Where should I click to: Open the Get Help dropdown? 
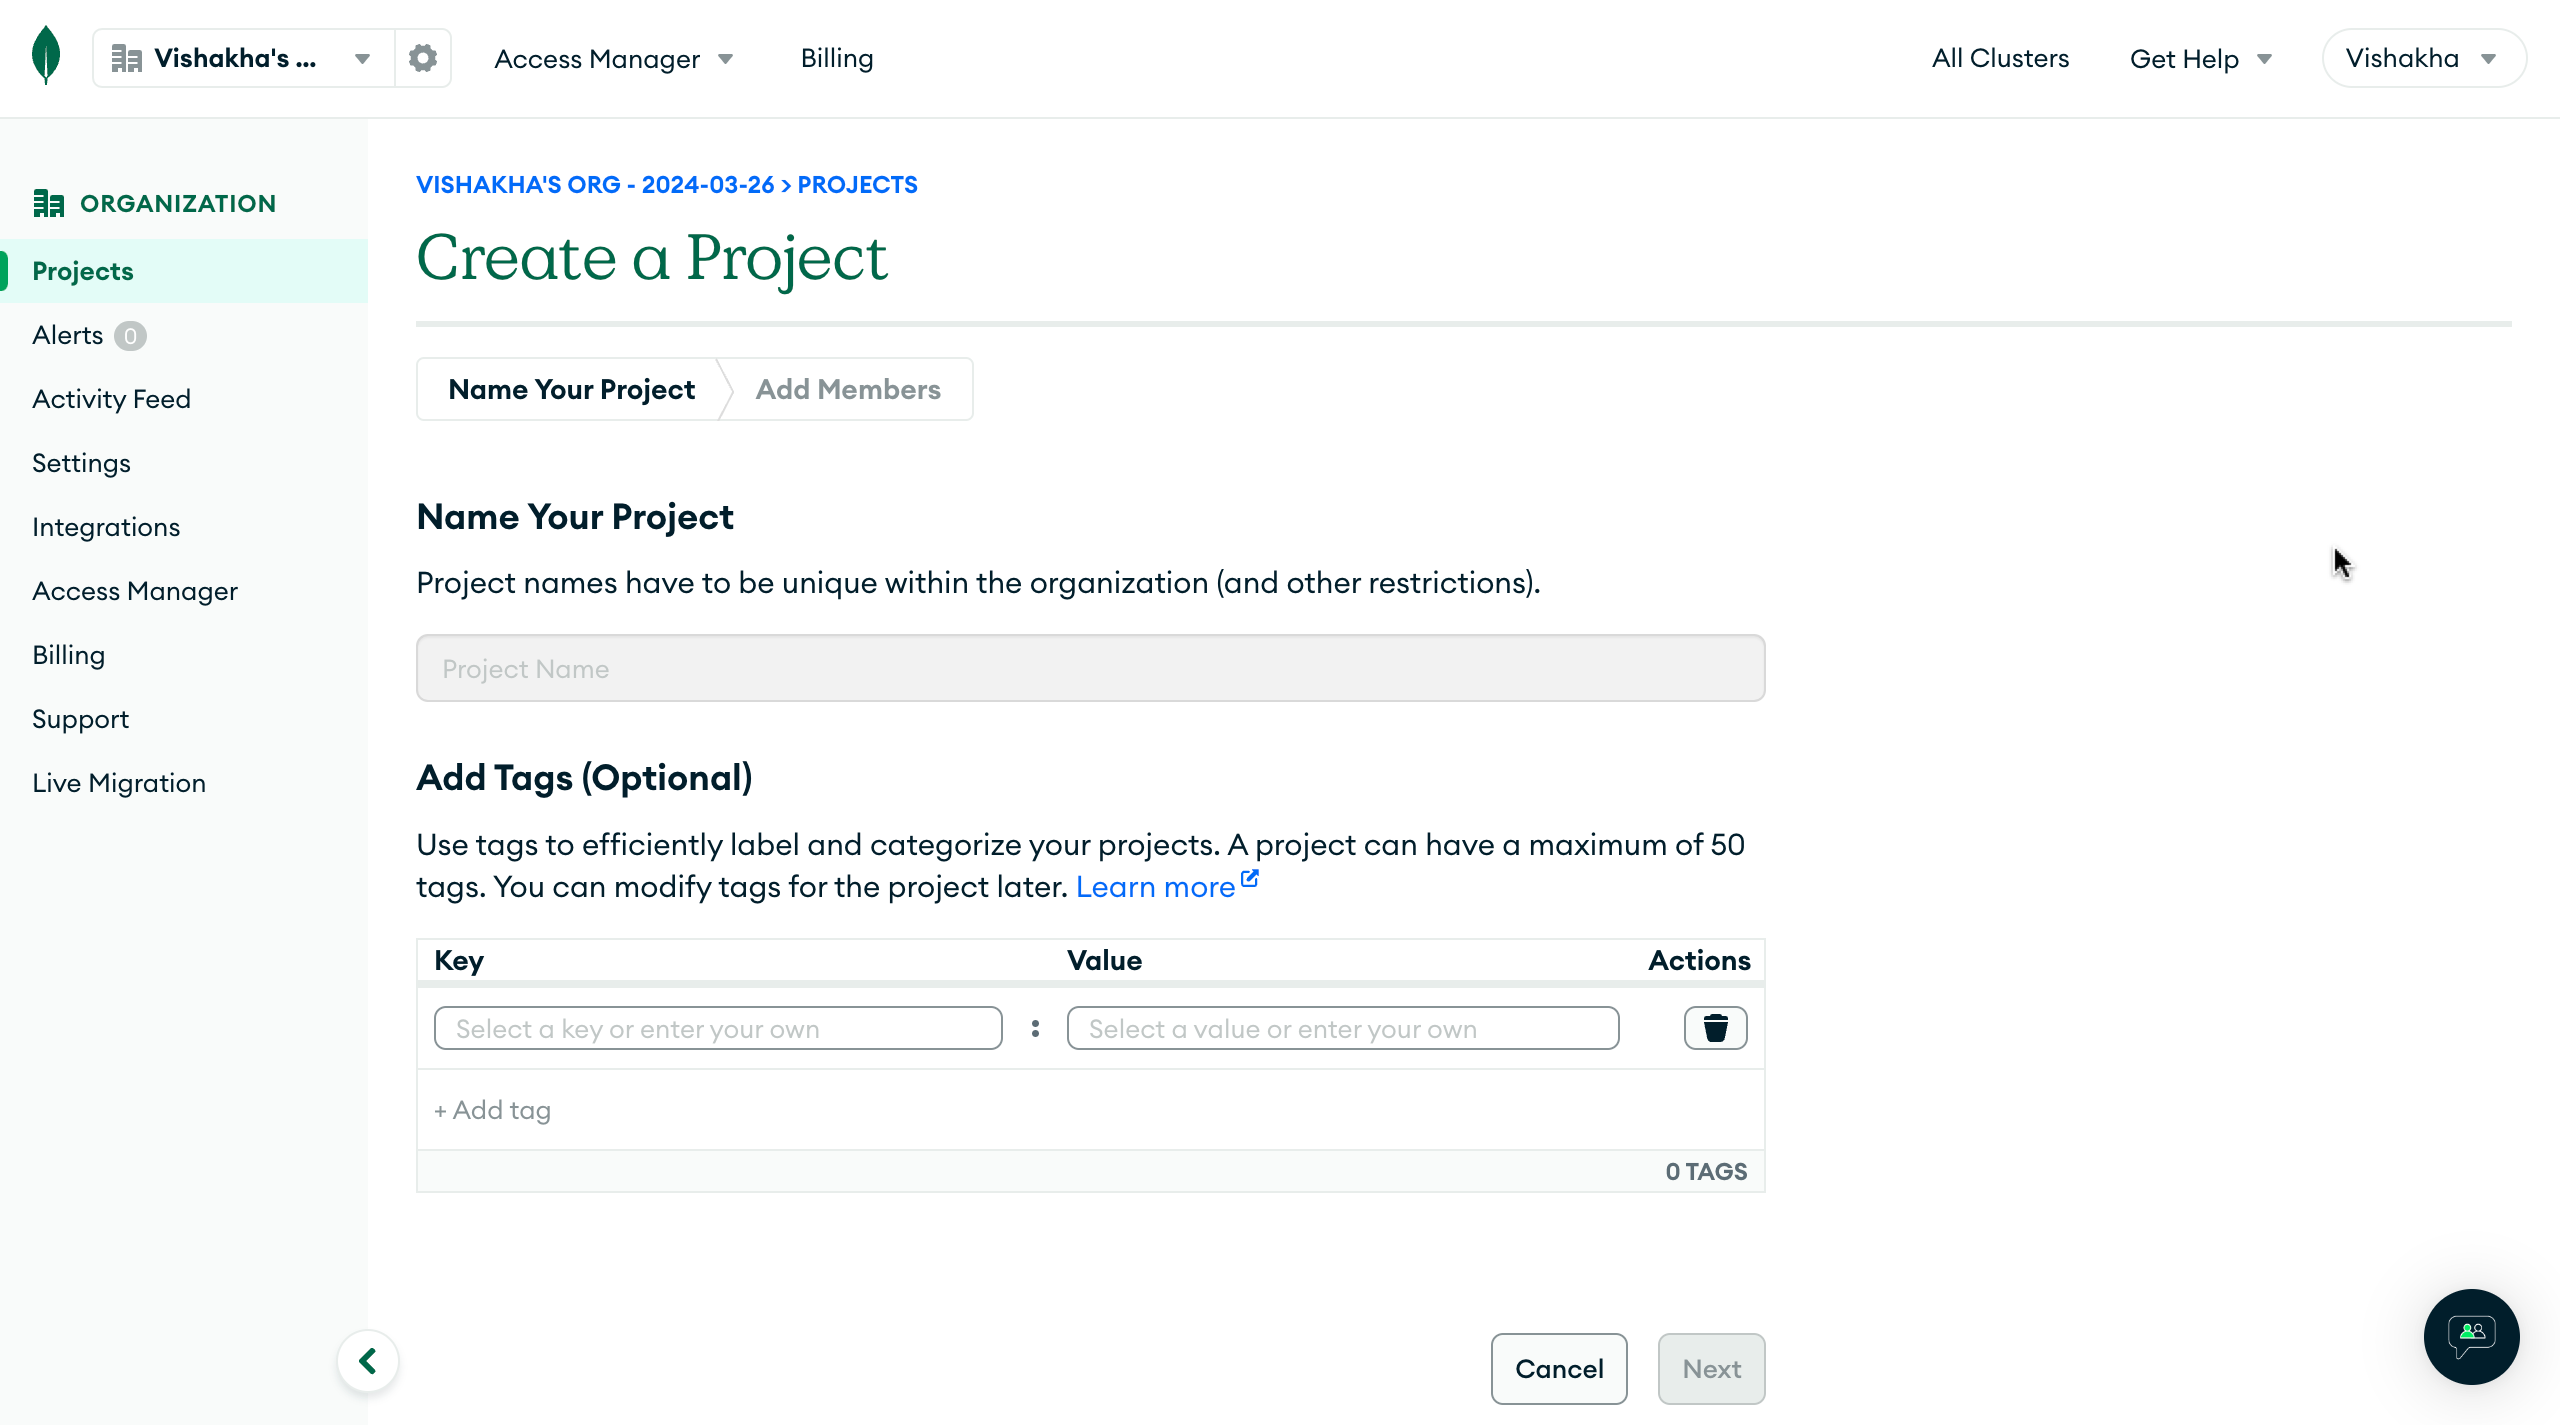2201,58
